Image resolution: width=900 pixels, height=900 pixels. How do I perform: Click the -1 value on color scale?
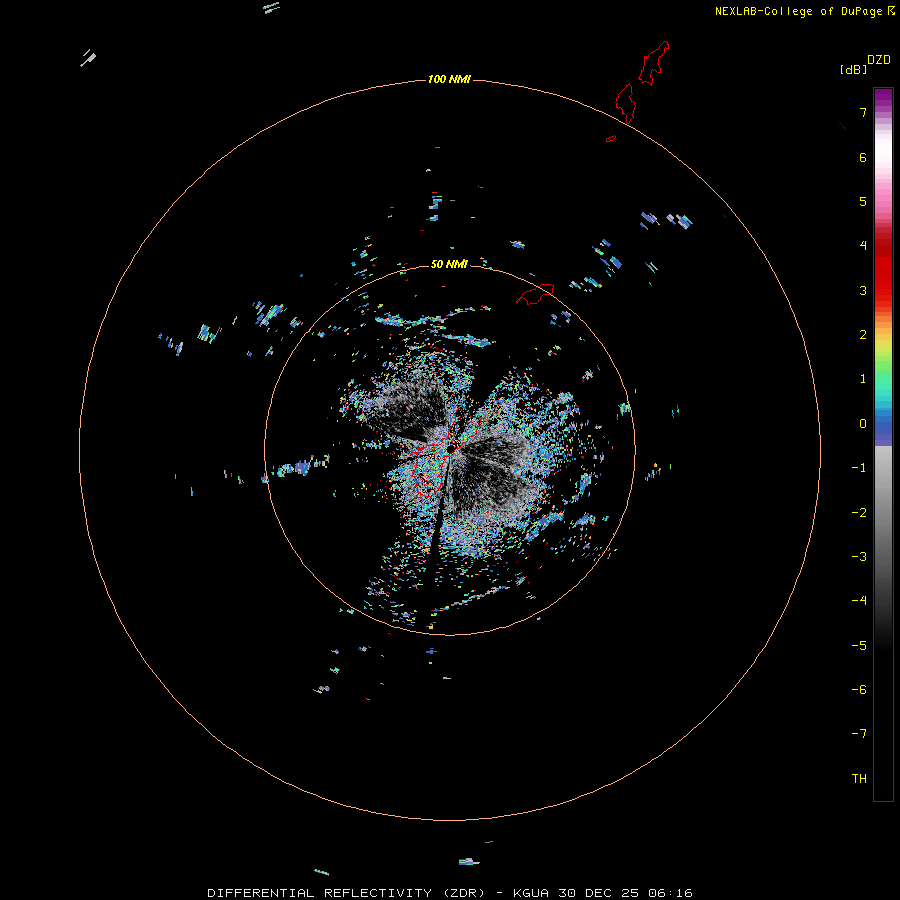point(859,468)
